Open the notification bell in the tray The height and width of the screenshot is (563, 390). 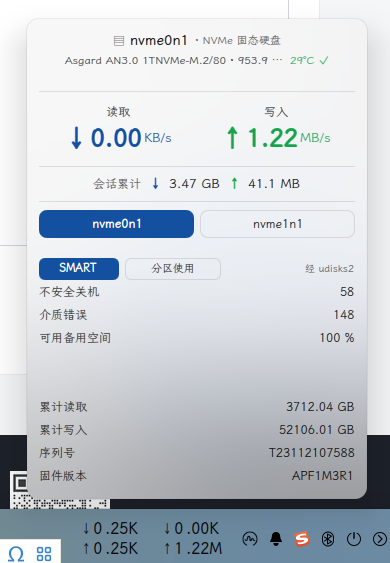276,539
